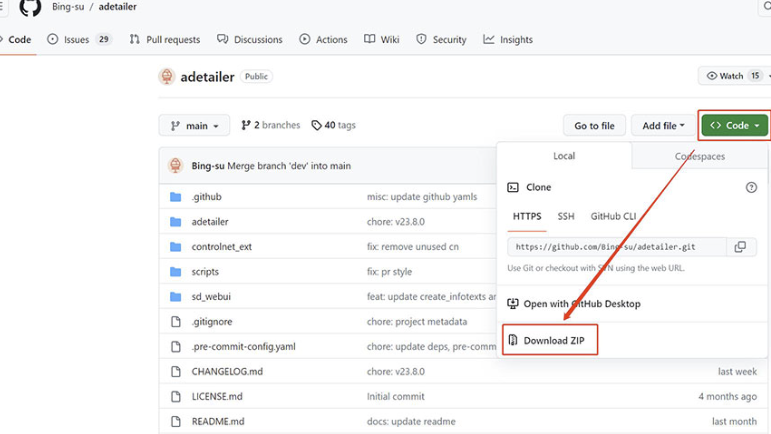Open the .gitignore file
The image size is (771, 434).
[212, 322]
